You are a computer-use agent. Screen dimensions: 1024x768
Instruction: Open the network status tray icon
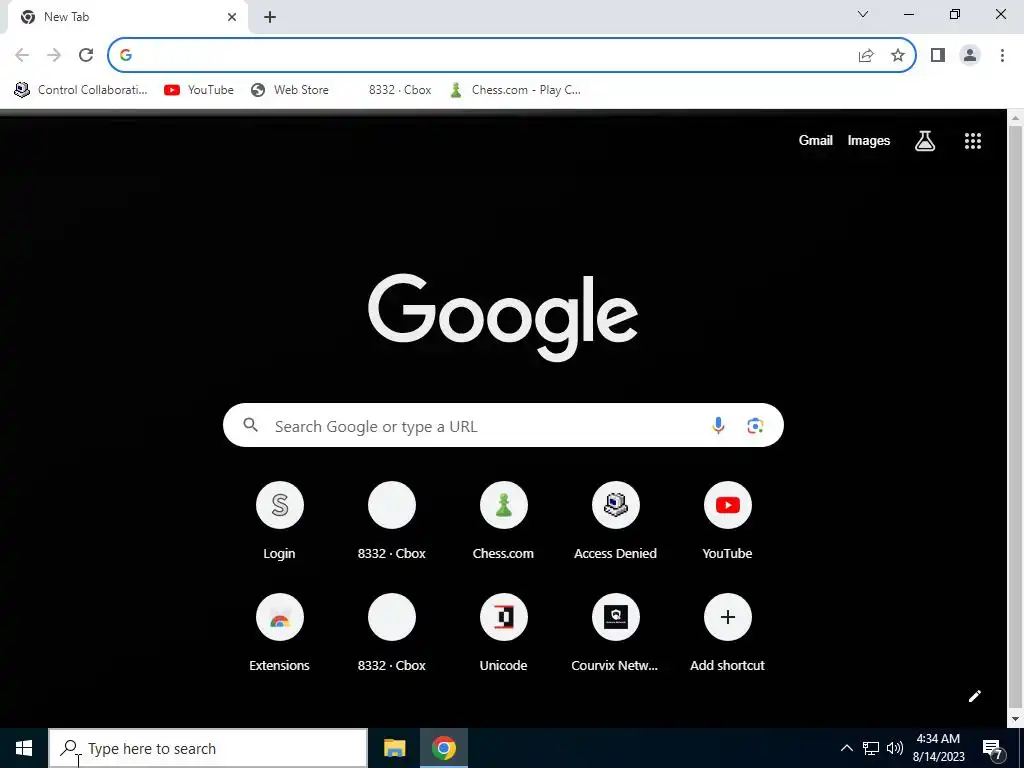coord(871,748)
